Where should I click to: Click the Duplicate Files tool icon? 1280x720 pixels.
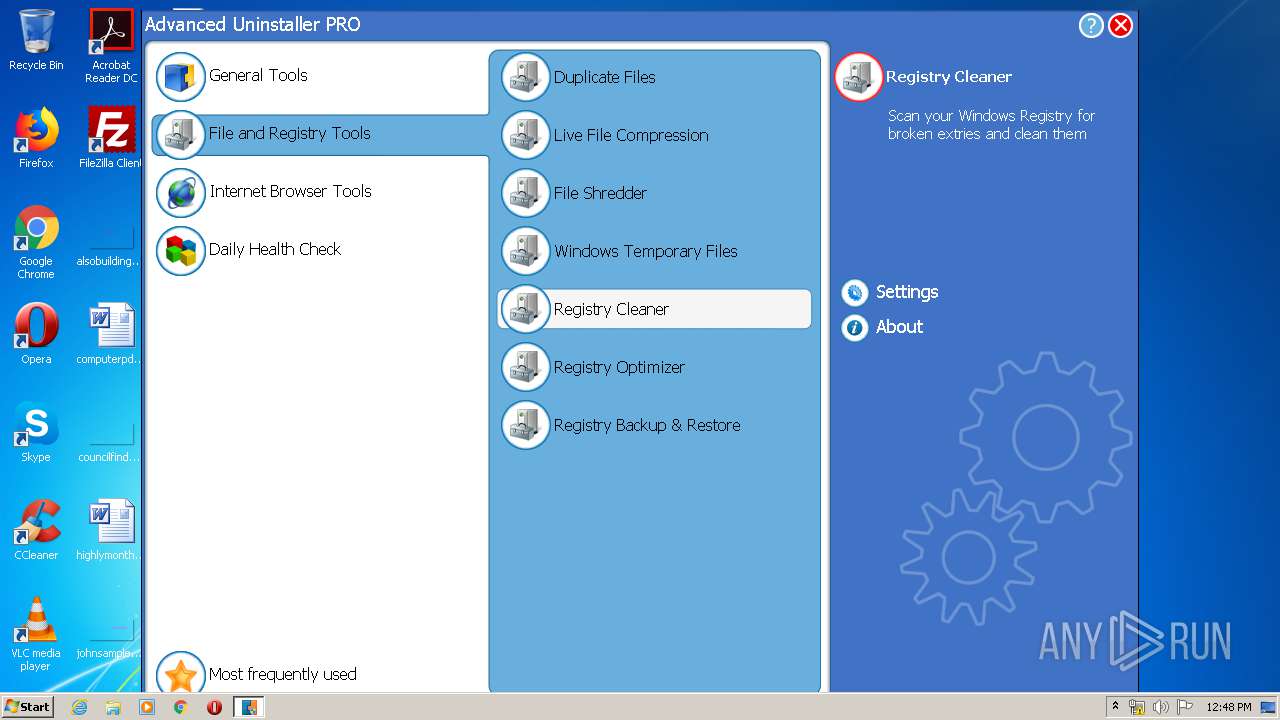click(526, 77)
